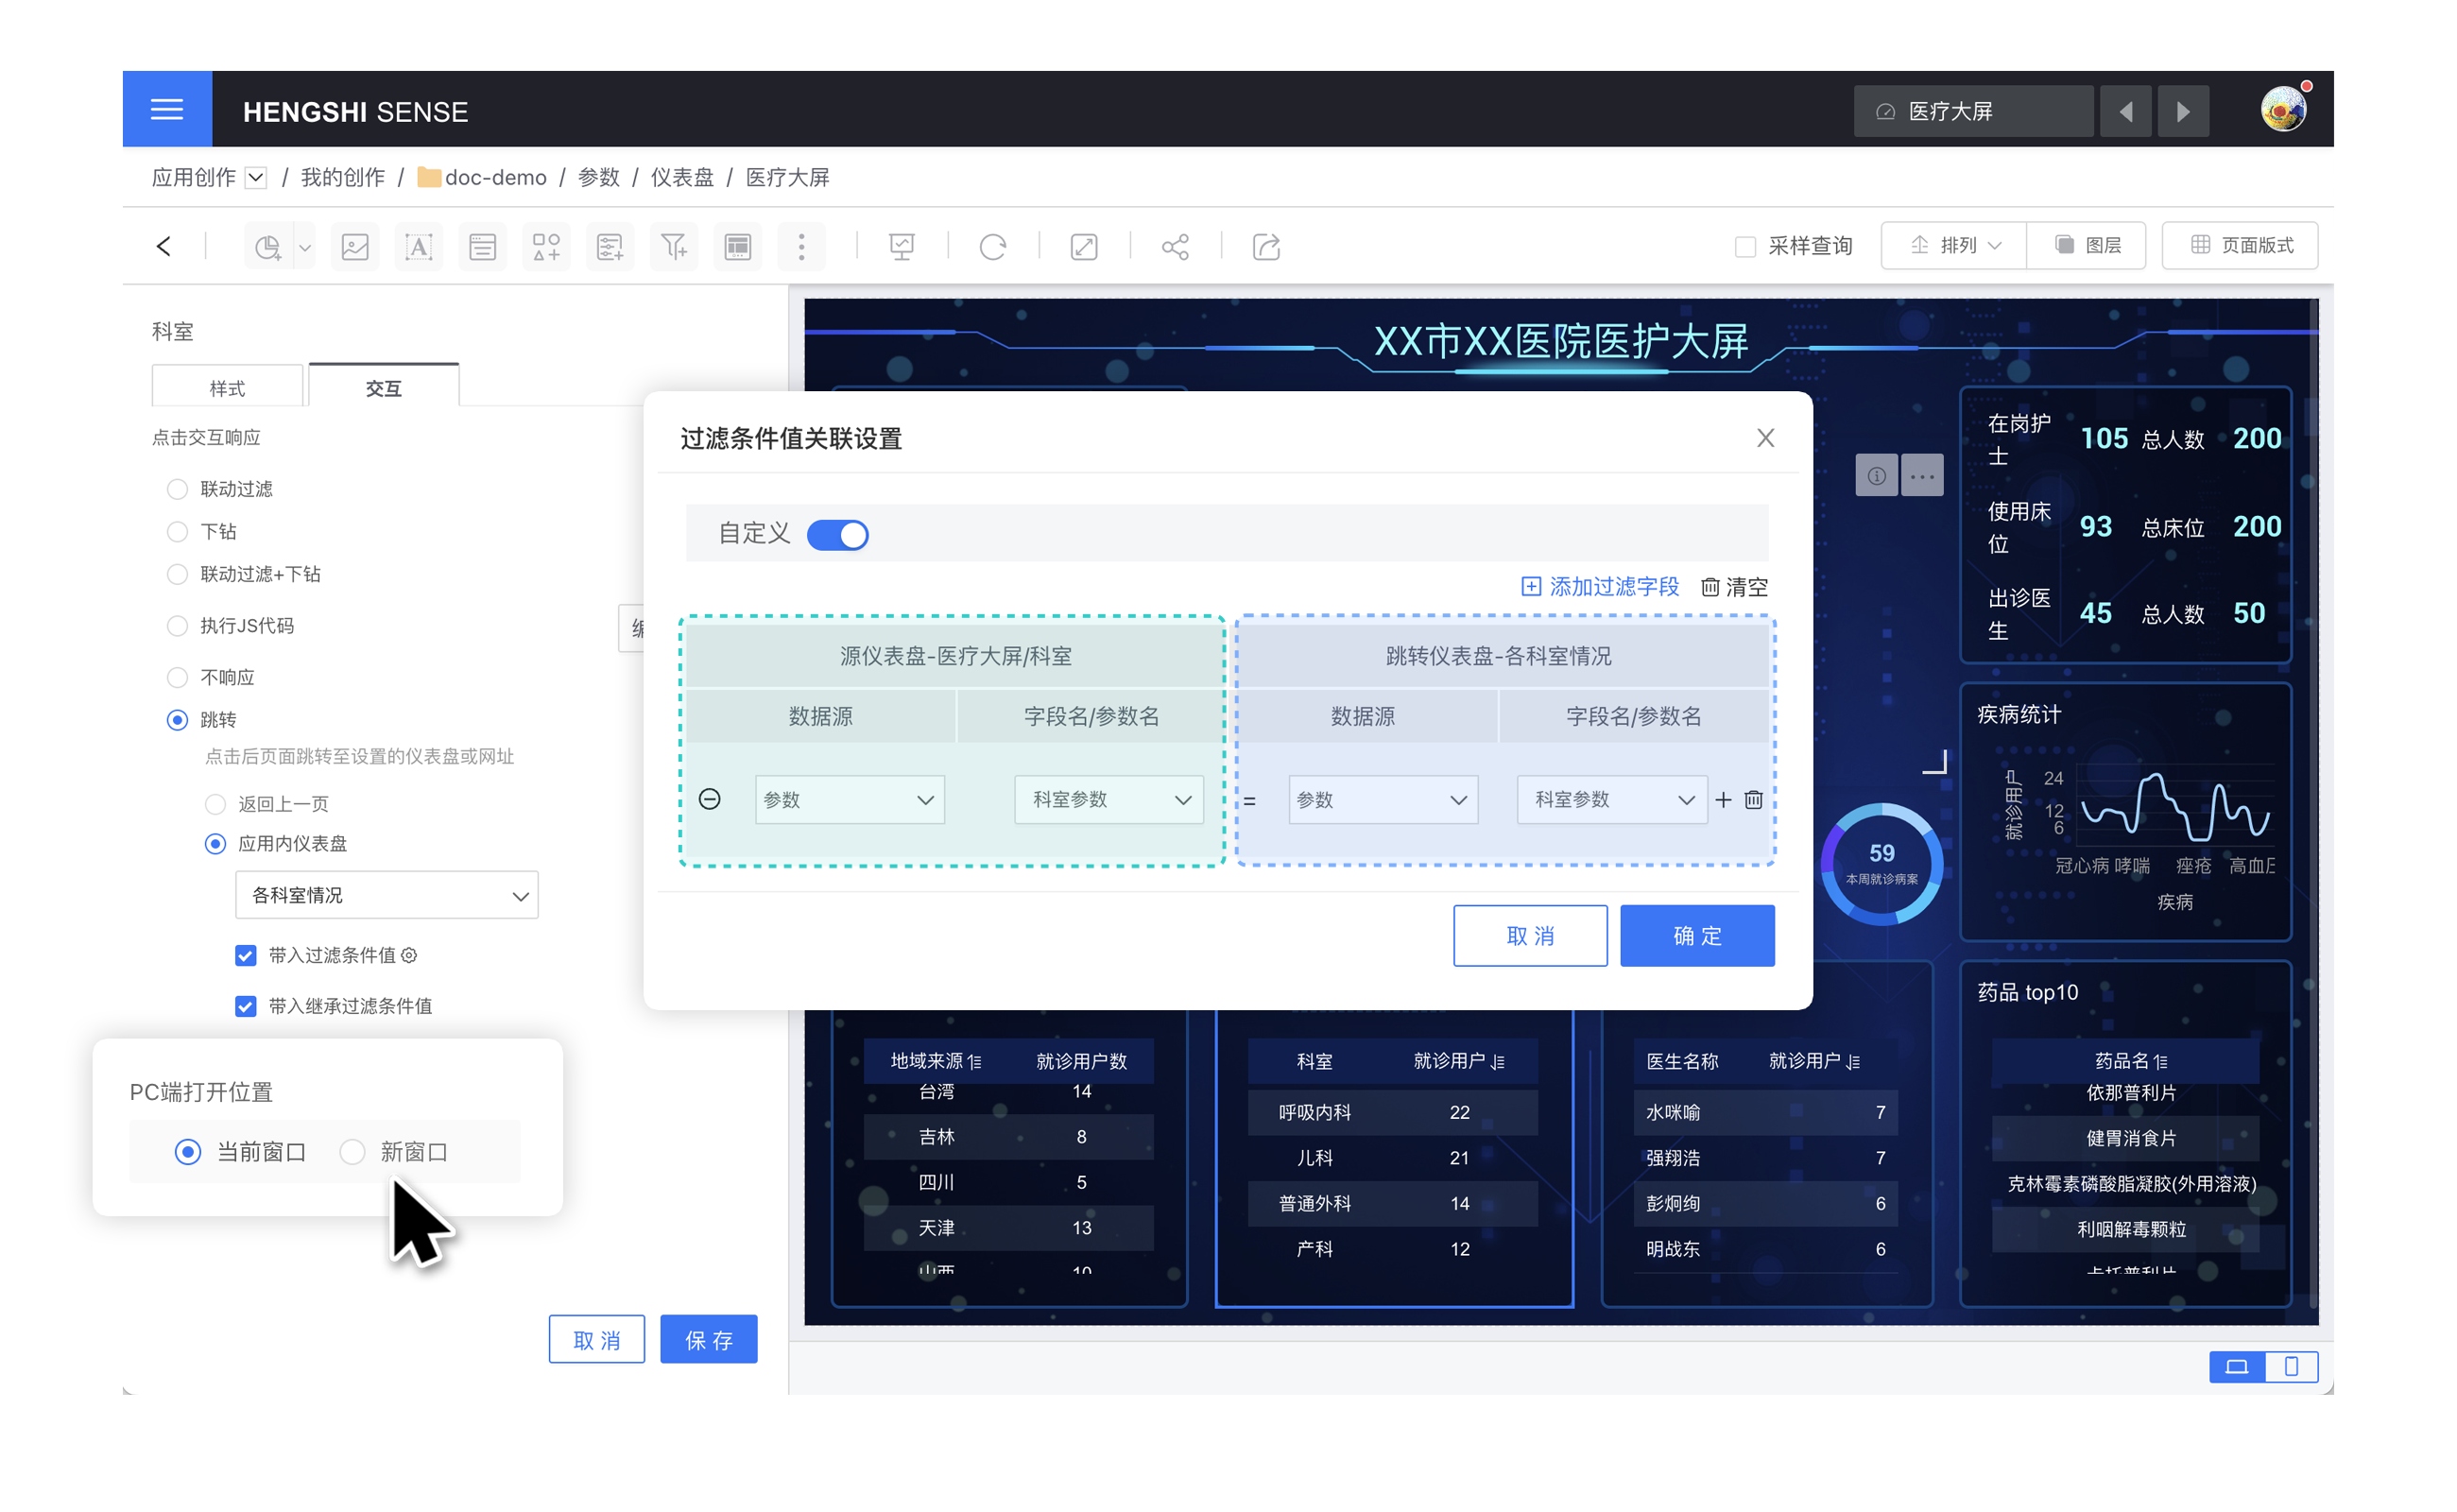Click 添加过滤字段 link
Viewport: 2457px width, 1512px height.
(1600, 587)
